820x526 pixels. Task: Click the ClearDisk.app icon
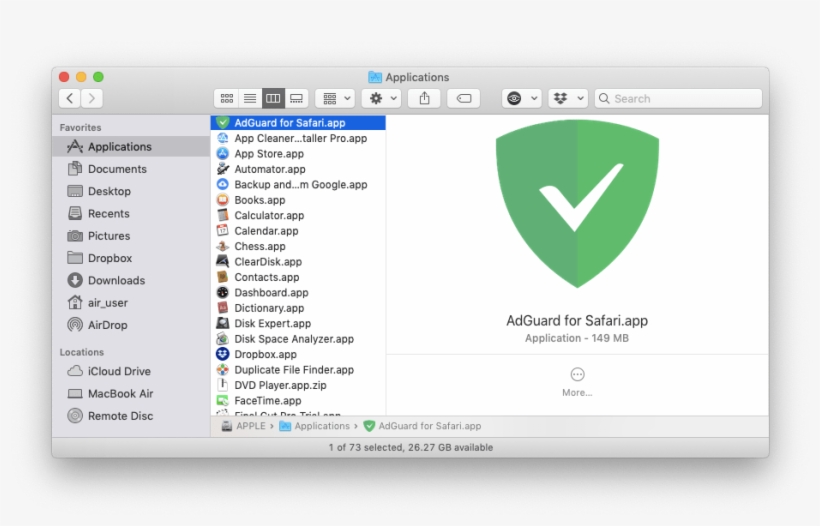pyautogui.click(x=223, y=261)
